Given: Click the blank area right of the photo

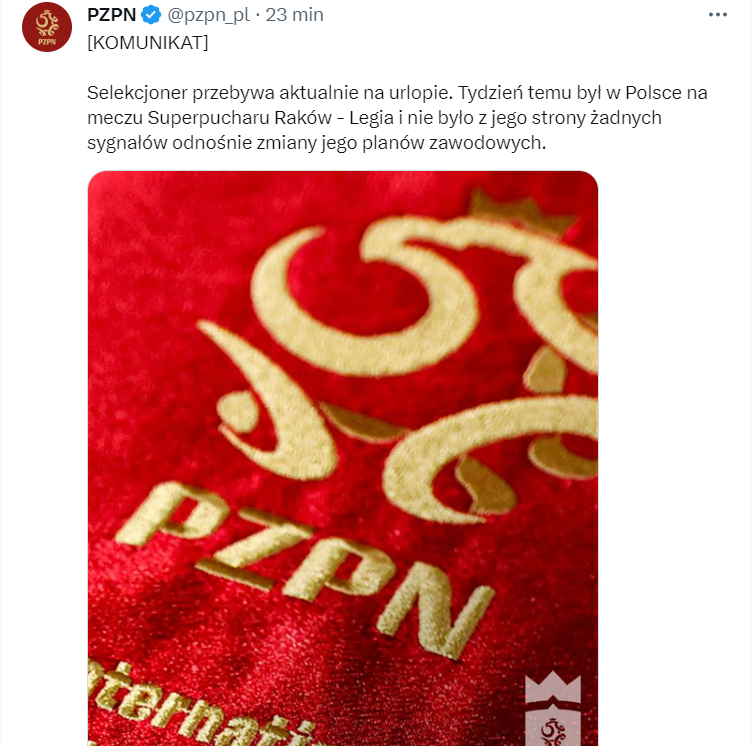Looking at the screenshot, I should [x=673, y=458].
